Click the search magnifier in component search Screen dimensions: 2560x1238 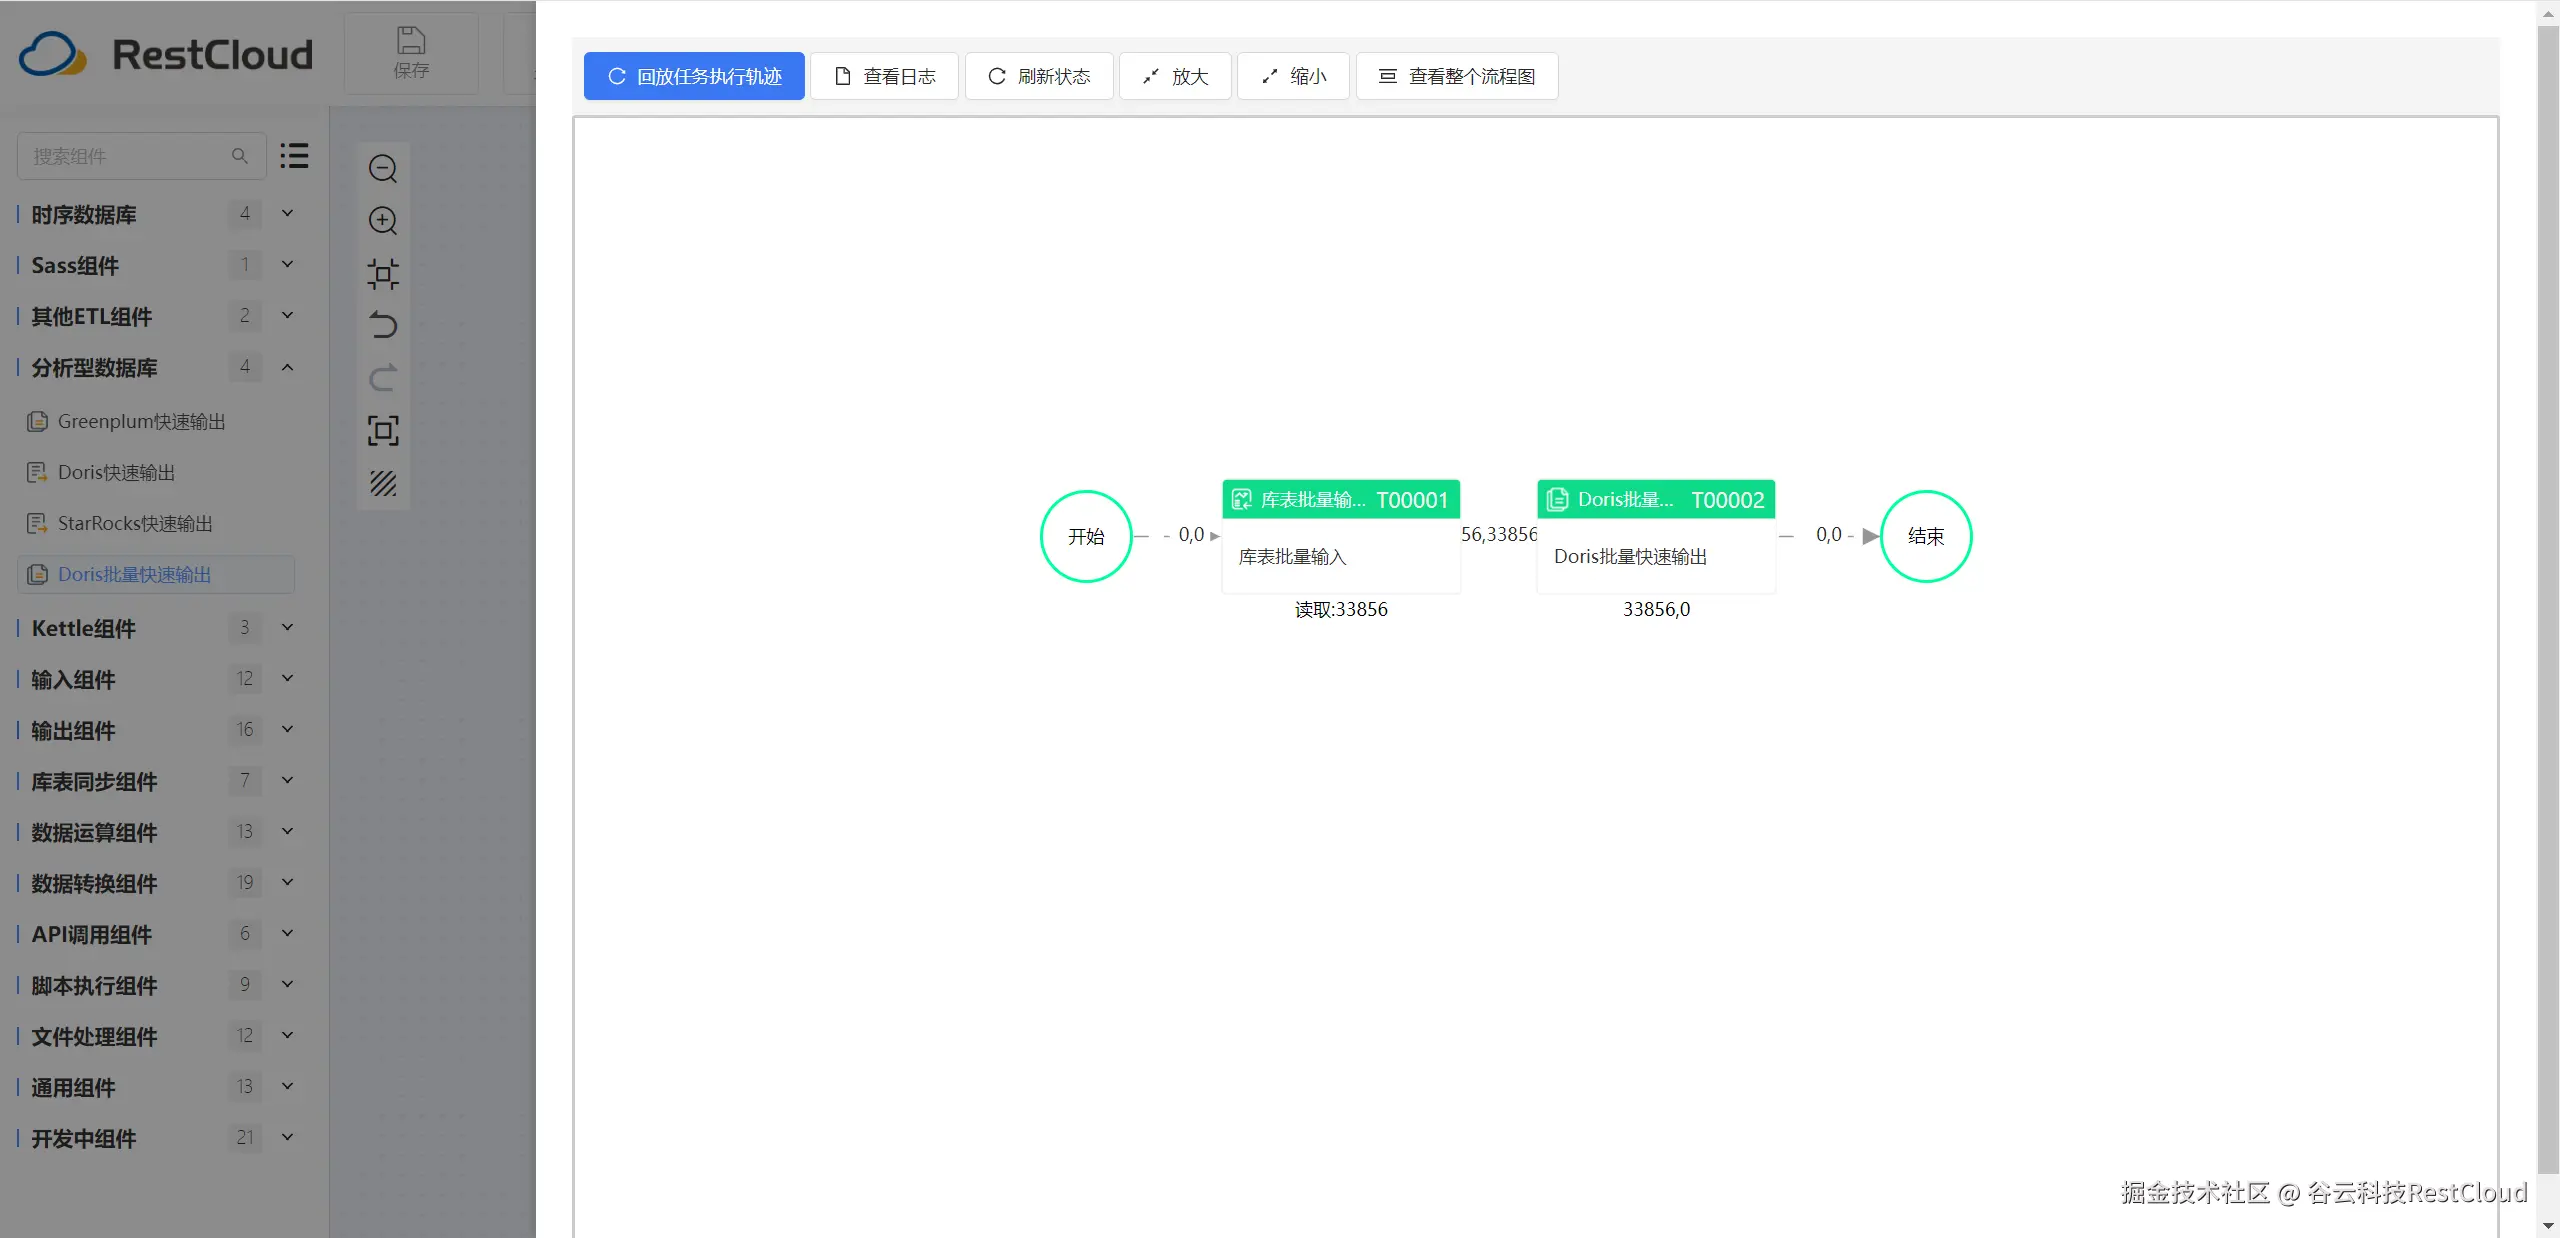240,156
